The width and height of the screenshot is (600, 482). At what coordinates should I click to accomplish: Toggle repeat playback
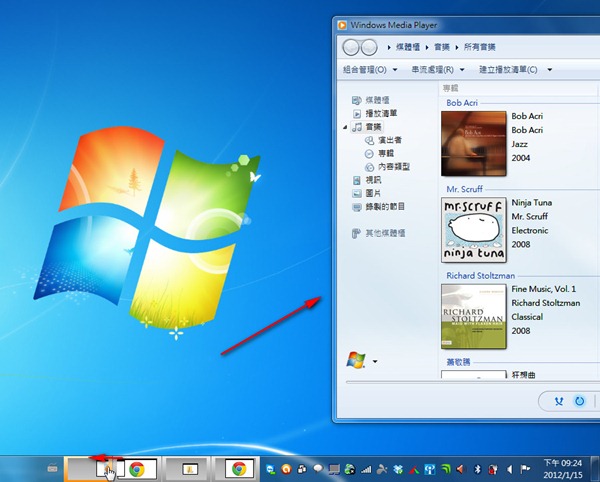[580, 401]
